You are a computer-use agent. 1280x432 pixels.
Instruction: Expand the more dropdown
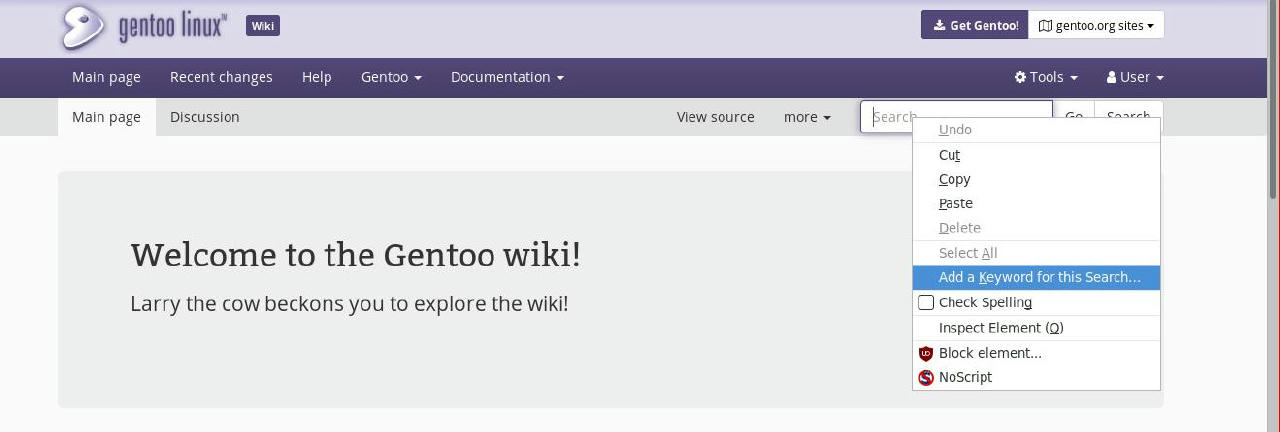pyautogui.click(x=807, y=117)
